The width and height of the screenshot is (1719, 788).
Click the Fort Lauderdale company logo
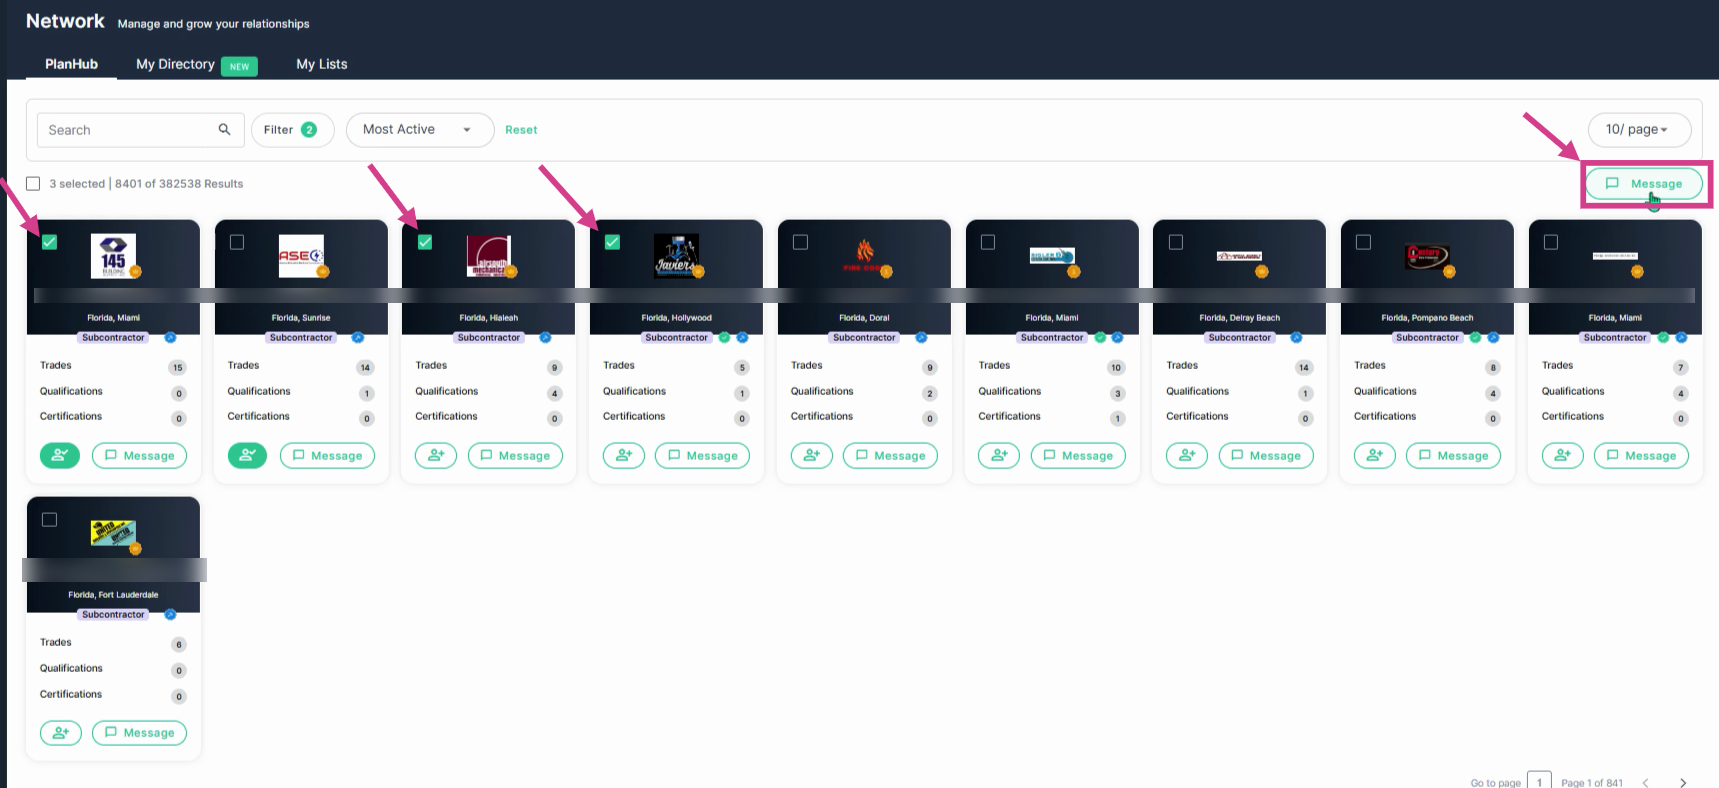113,533
